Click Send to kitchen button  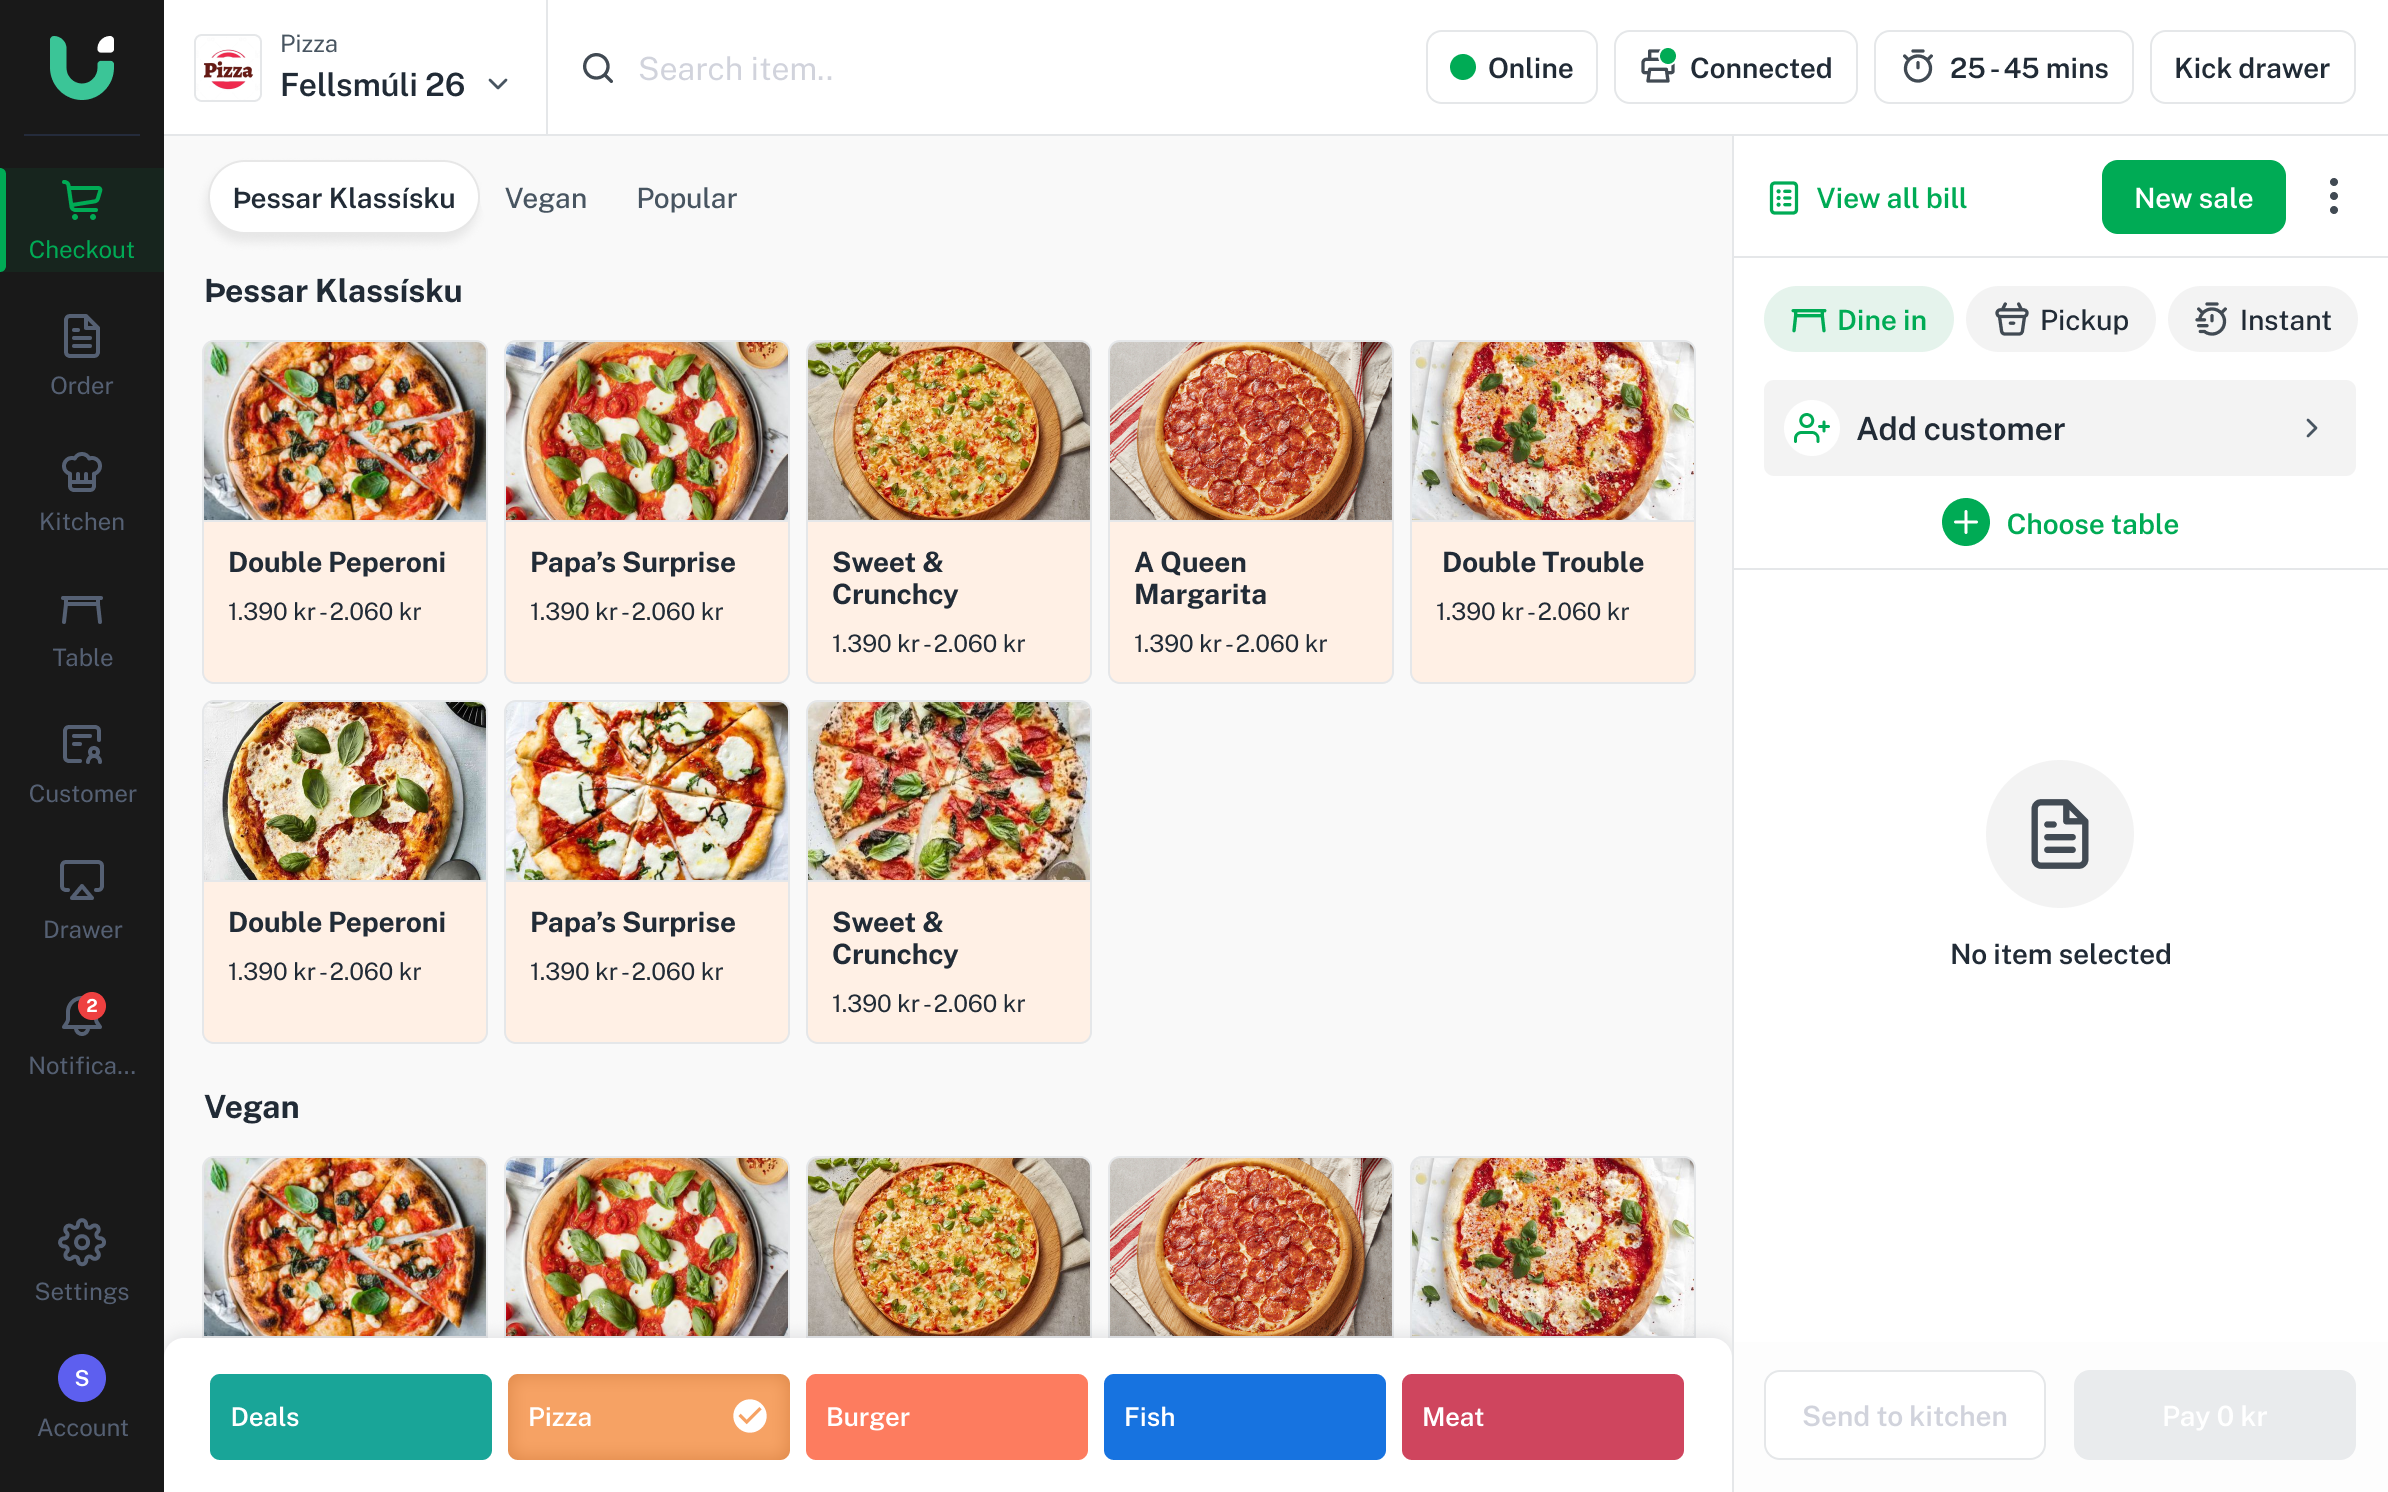point(1904,1415)
